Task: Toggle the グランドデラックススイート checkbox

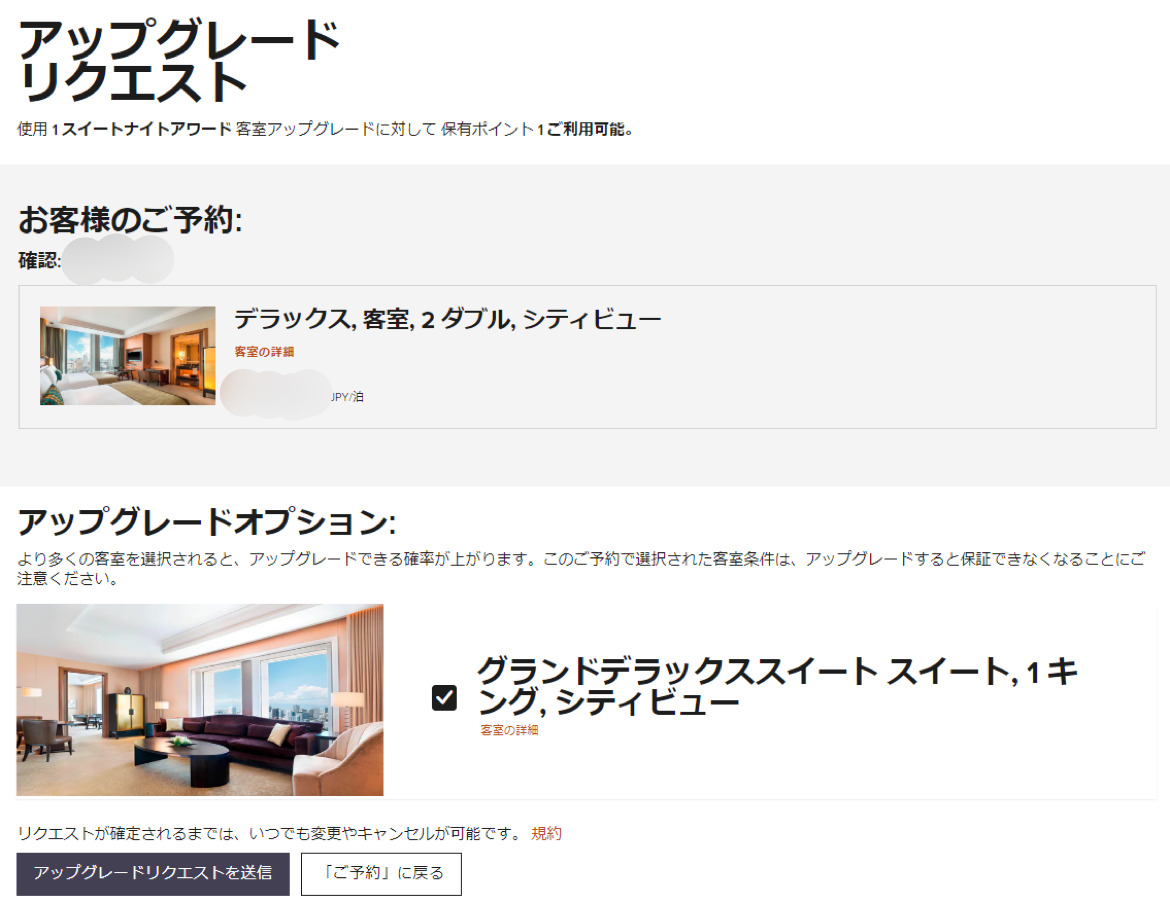Action: [444, 698]
